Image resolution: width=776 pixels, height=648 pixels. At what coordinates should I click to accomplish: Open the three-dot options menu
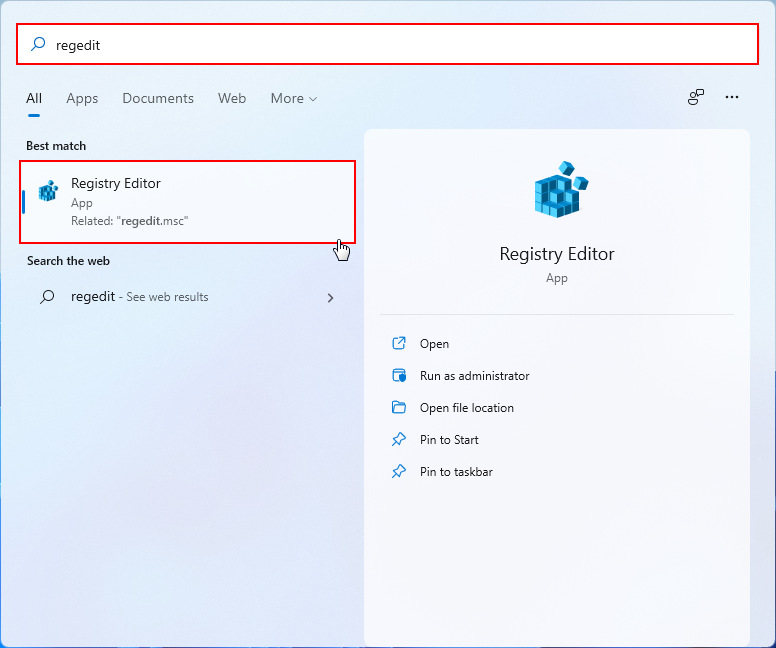pos(731,97)
